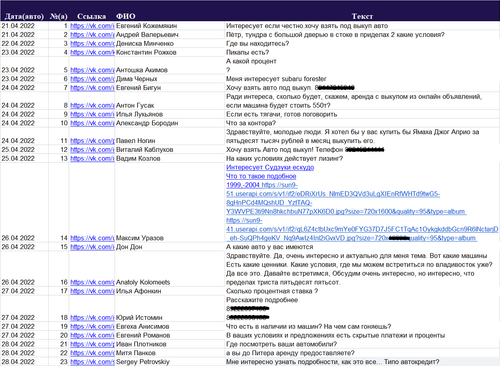Select the cell 'Митя Панков'
The width and height of the screenshot is (500, 366).
[136, 353]
